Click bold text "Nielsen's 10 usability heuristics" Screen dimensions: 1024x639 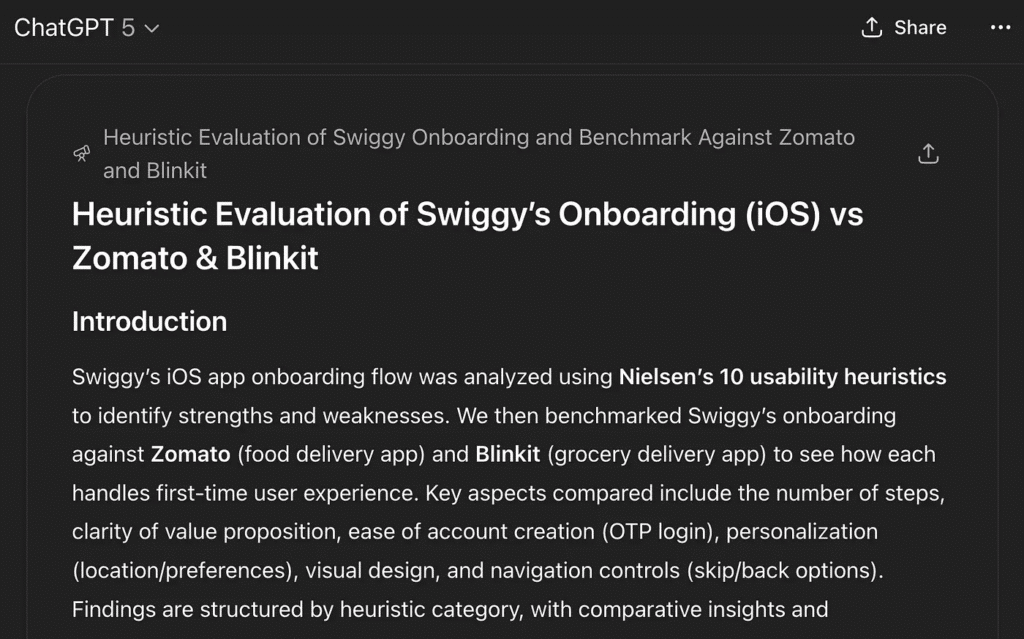782,377
